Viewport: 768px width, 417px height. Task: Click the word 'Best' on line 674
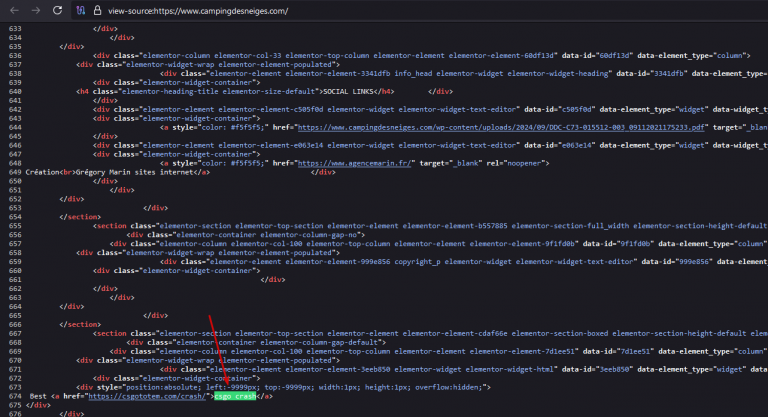click(38, 396)
